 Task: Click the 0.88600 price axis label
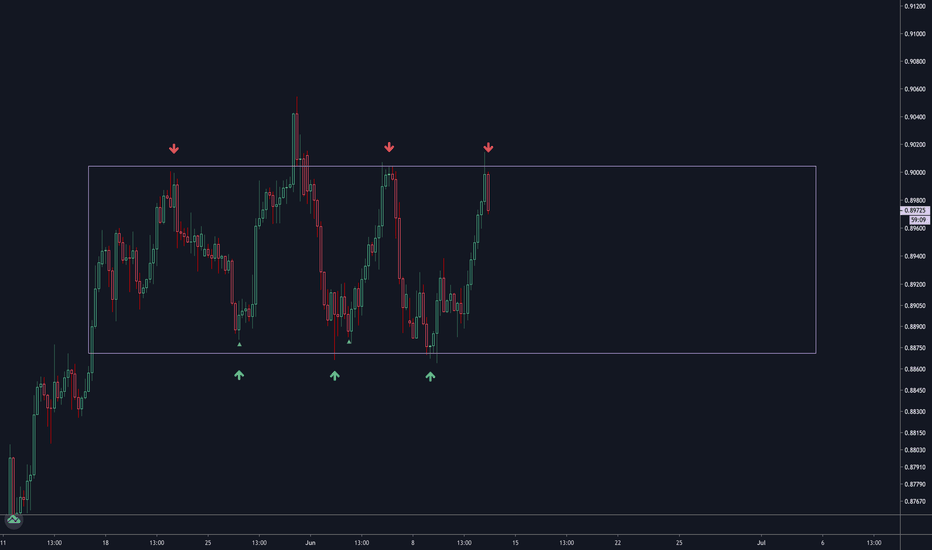pos(915,369)
